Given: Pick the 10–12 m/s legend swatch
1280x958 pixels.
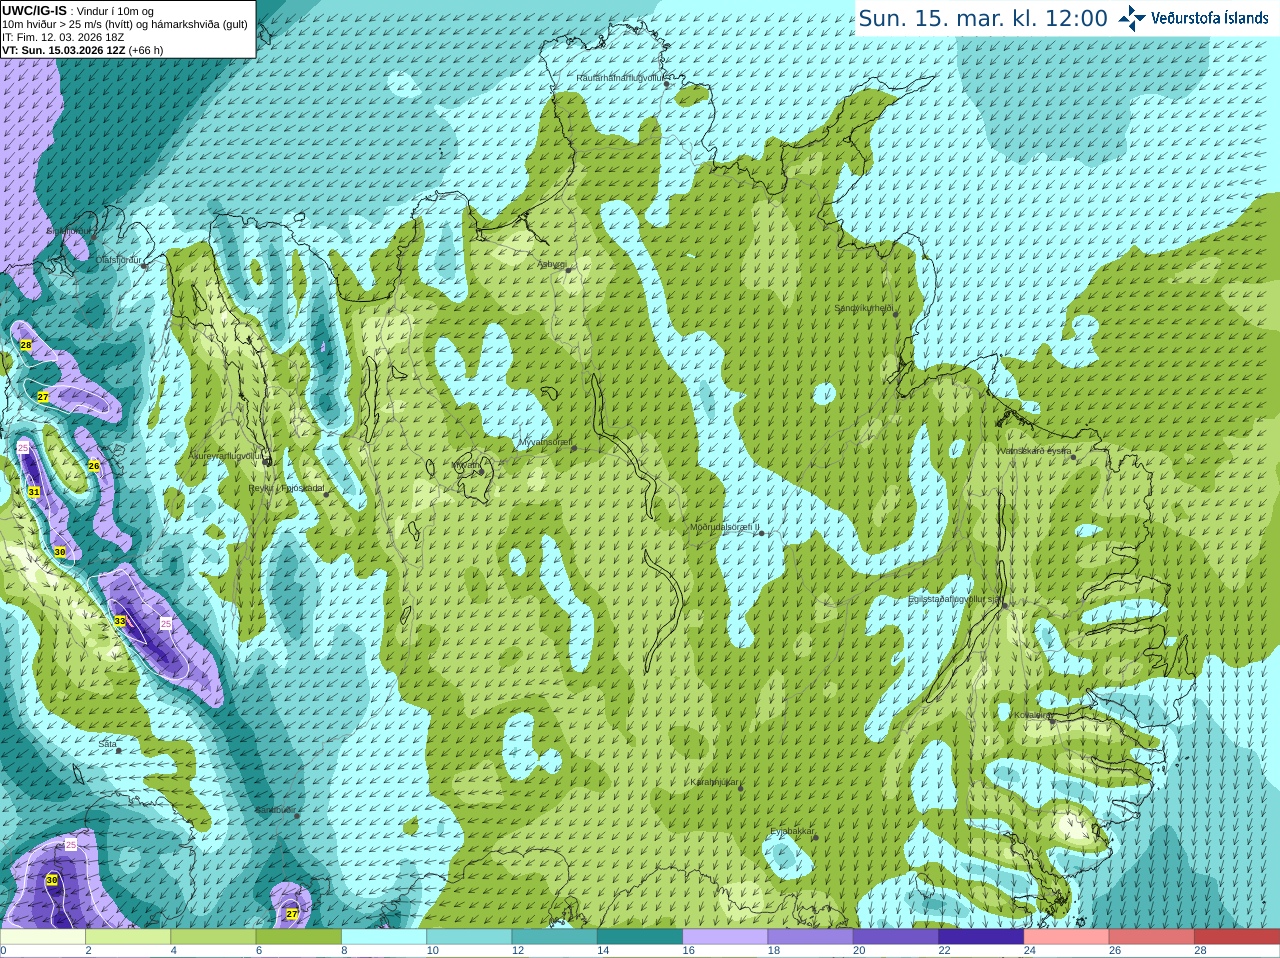Looking at the screenshot, I should coord(469,937).
